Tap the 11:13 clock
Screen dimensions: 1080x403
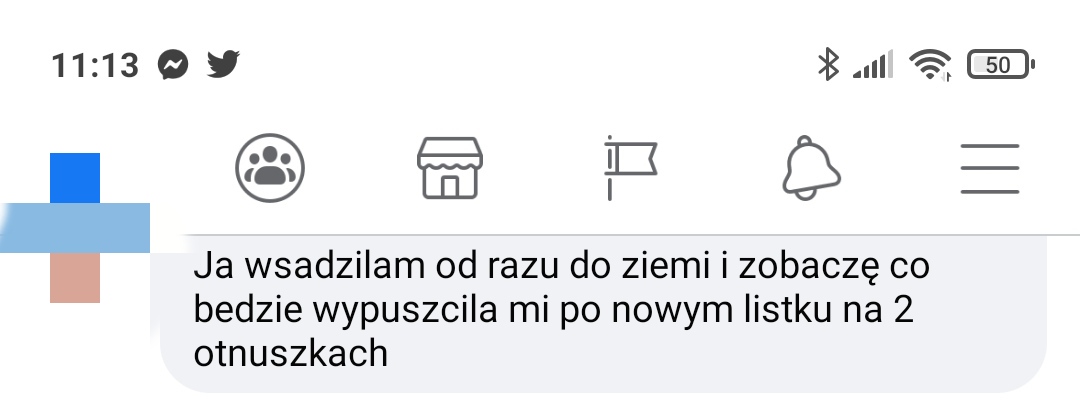[95, 65]
